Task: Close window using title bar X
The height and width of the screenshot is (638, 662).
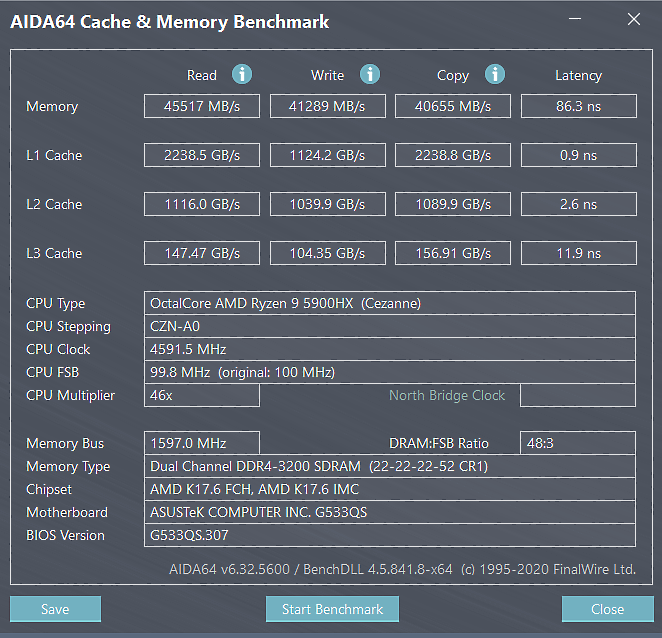Action: coord(634,19)
